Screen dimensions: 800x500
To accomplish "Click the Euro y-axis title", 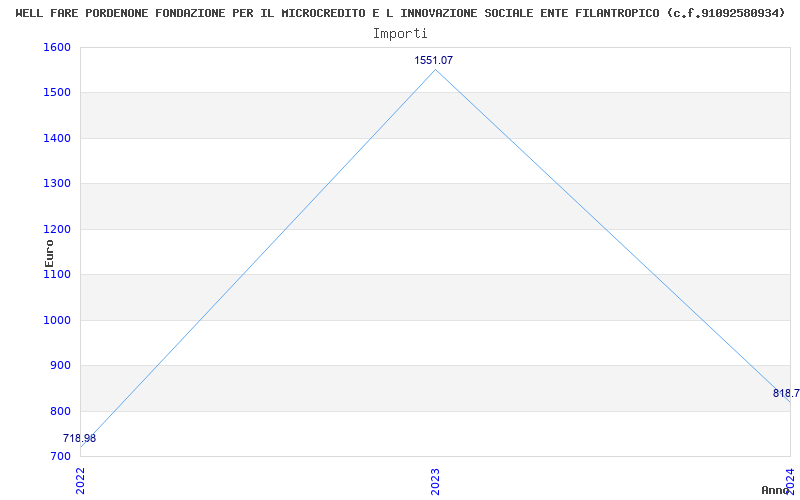I will [49, 253].
